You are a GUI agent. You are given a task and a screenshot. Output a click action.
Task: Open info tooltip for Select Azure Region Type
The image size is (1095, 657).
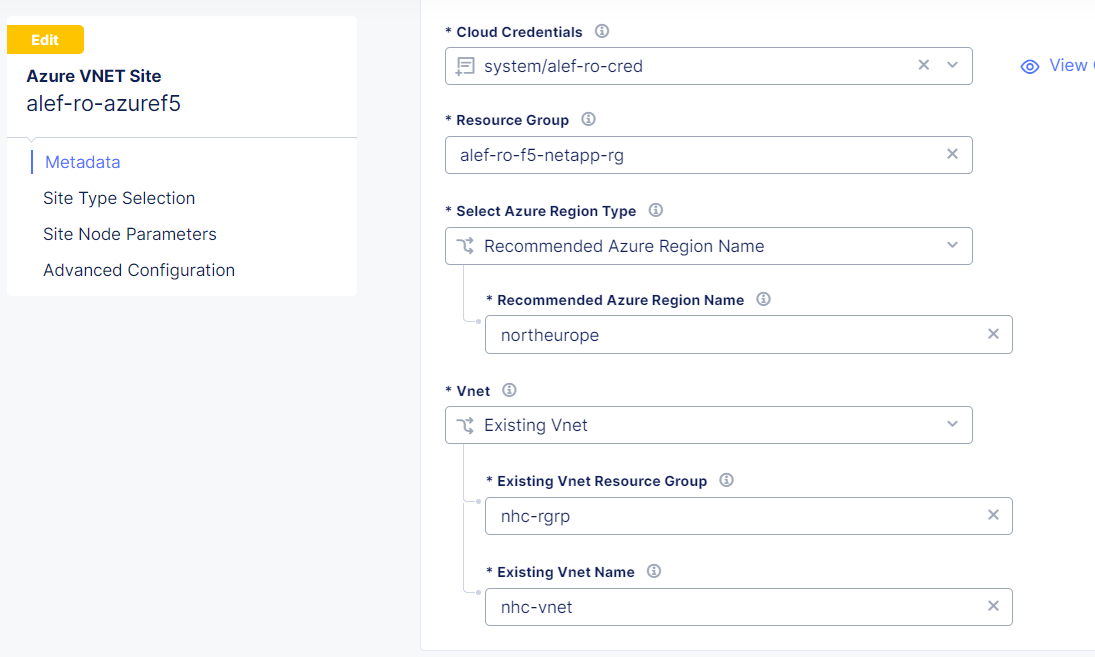tap(655, 209)
